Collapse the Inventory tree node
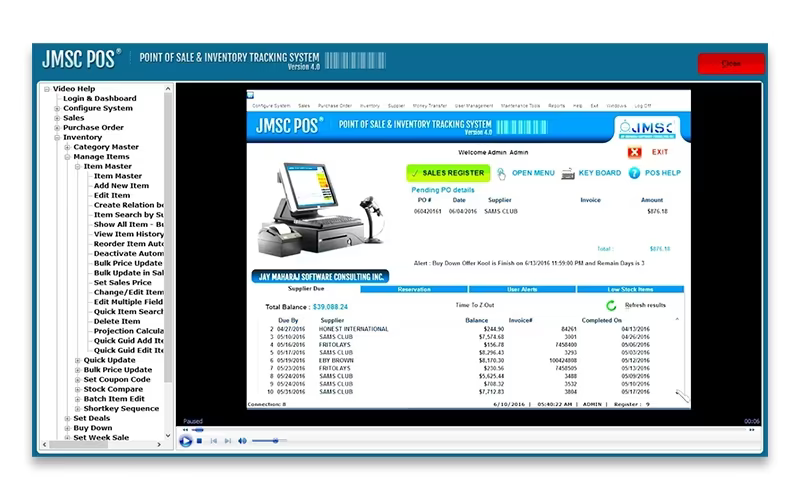Screen dimensions: 800x500 (x=57, y=138)
